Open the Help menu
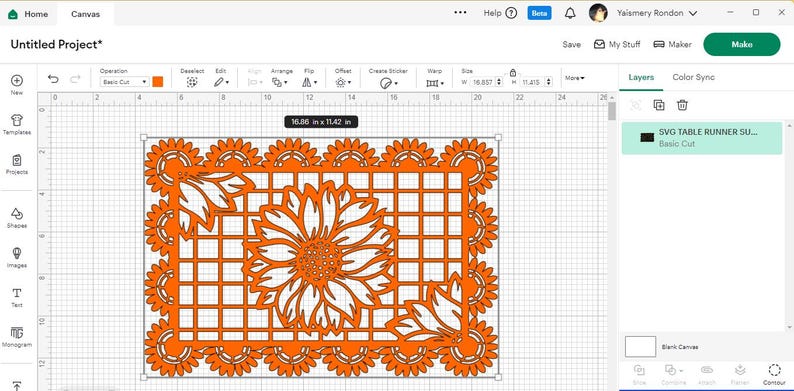This screenshot has width=794, height=391. click(x=500, y=13)
